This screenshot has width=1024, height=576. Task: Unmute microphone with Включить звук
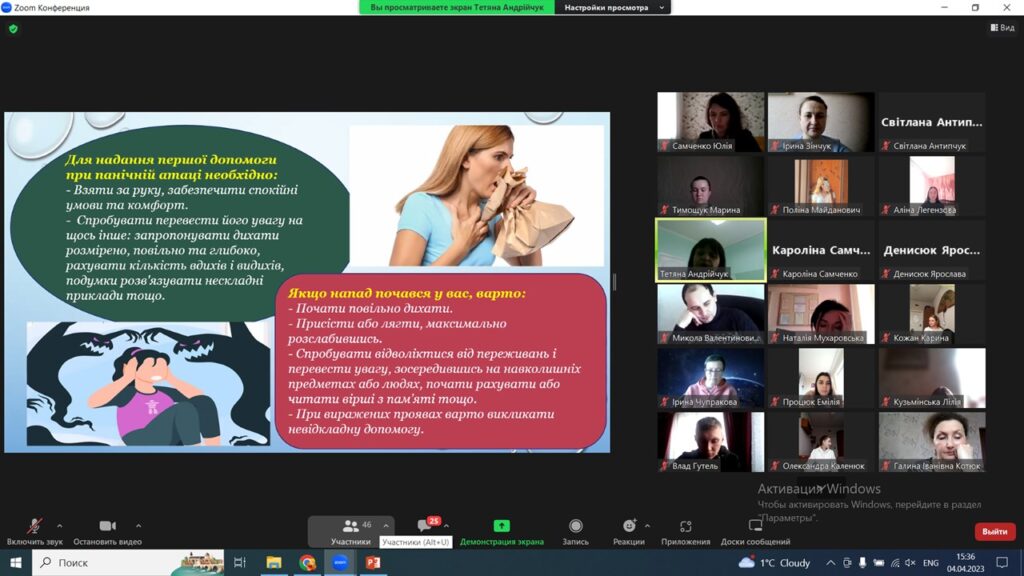click(x=34, y=527)
